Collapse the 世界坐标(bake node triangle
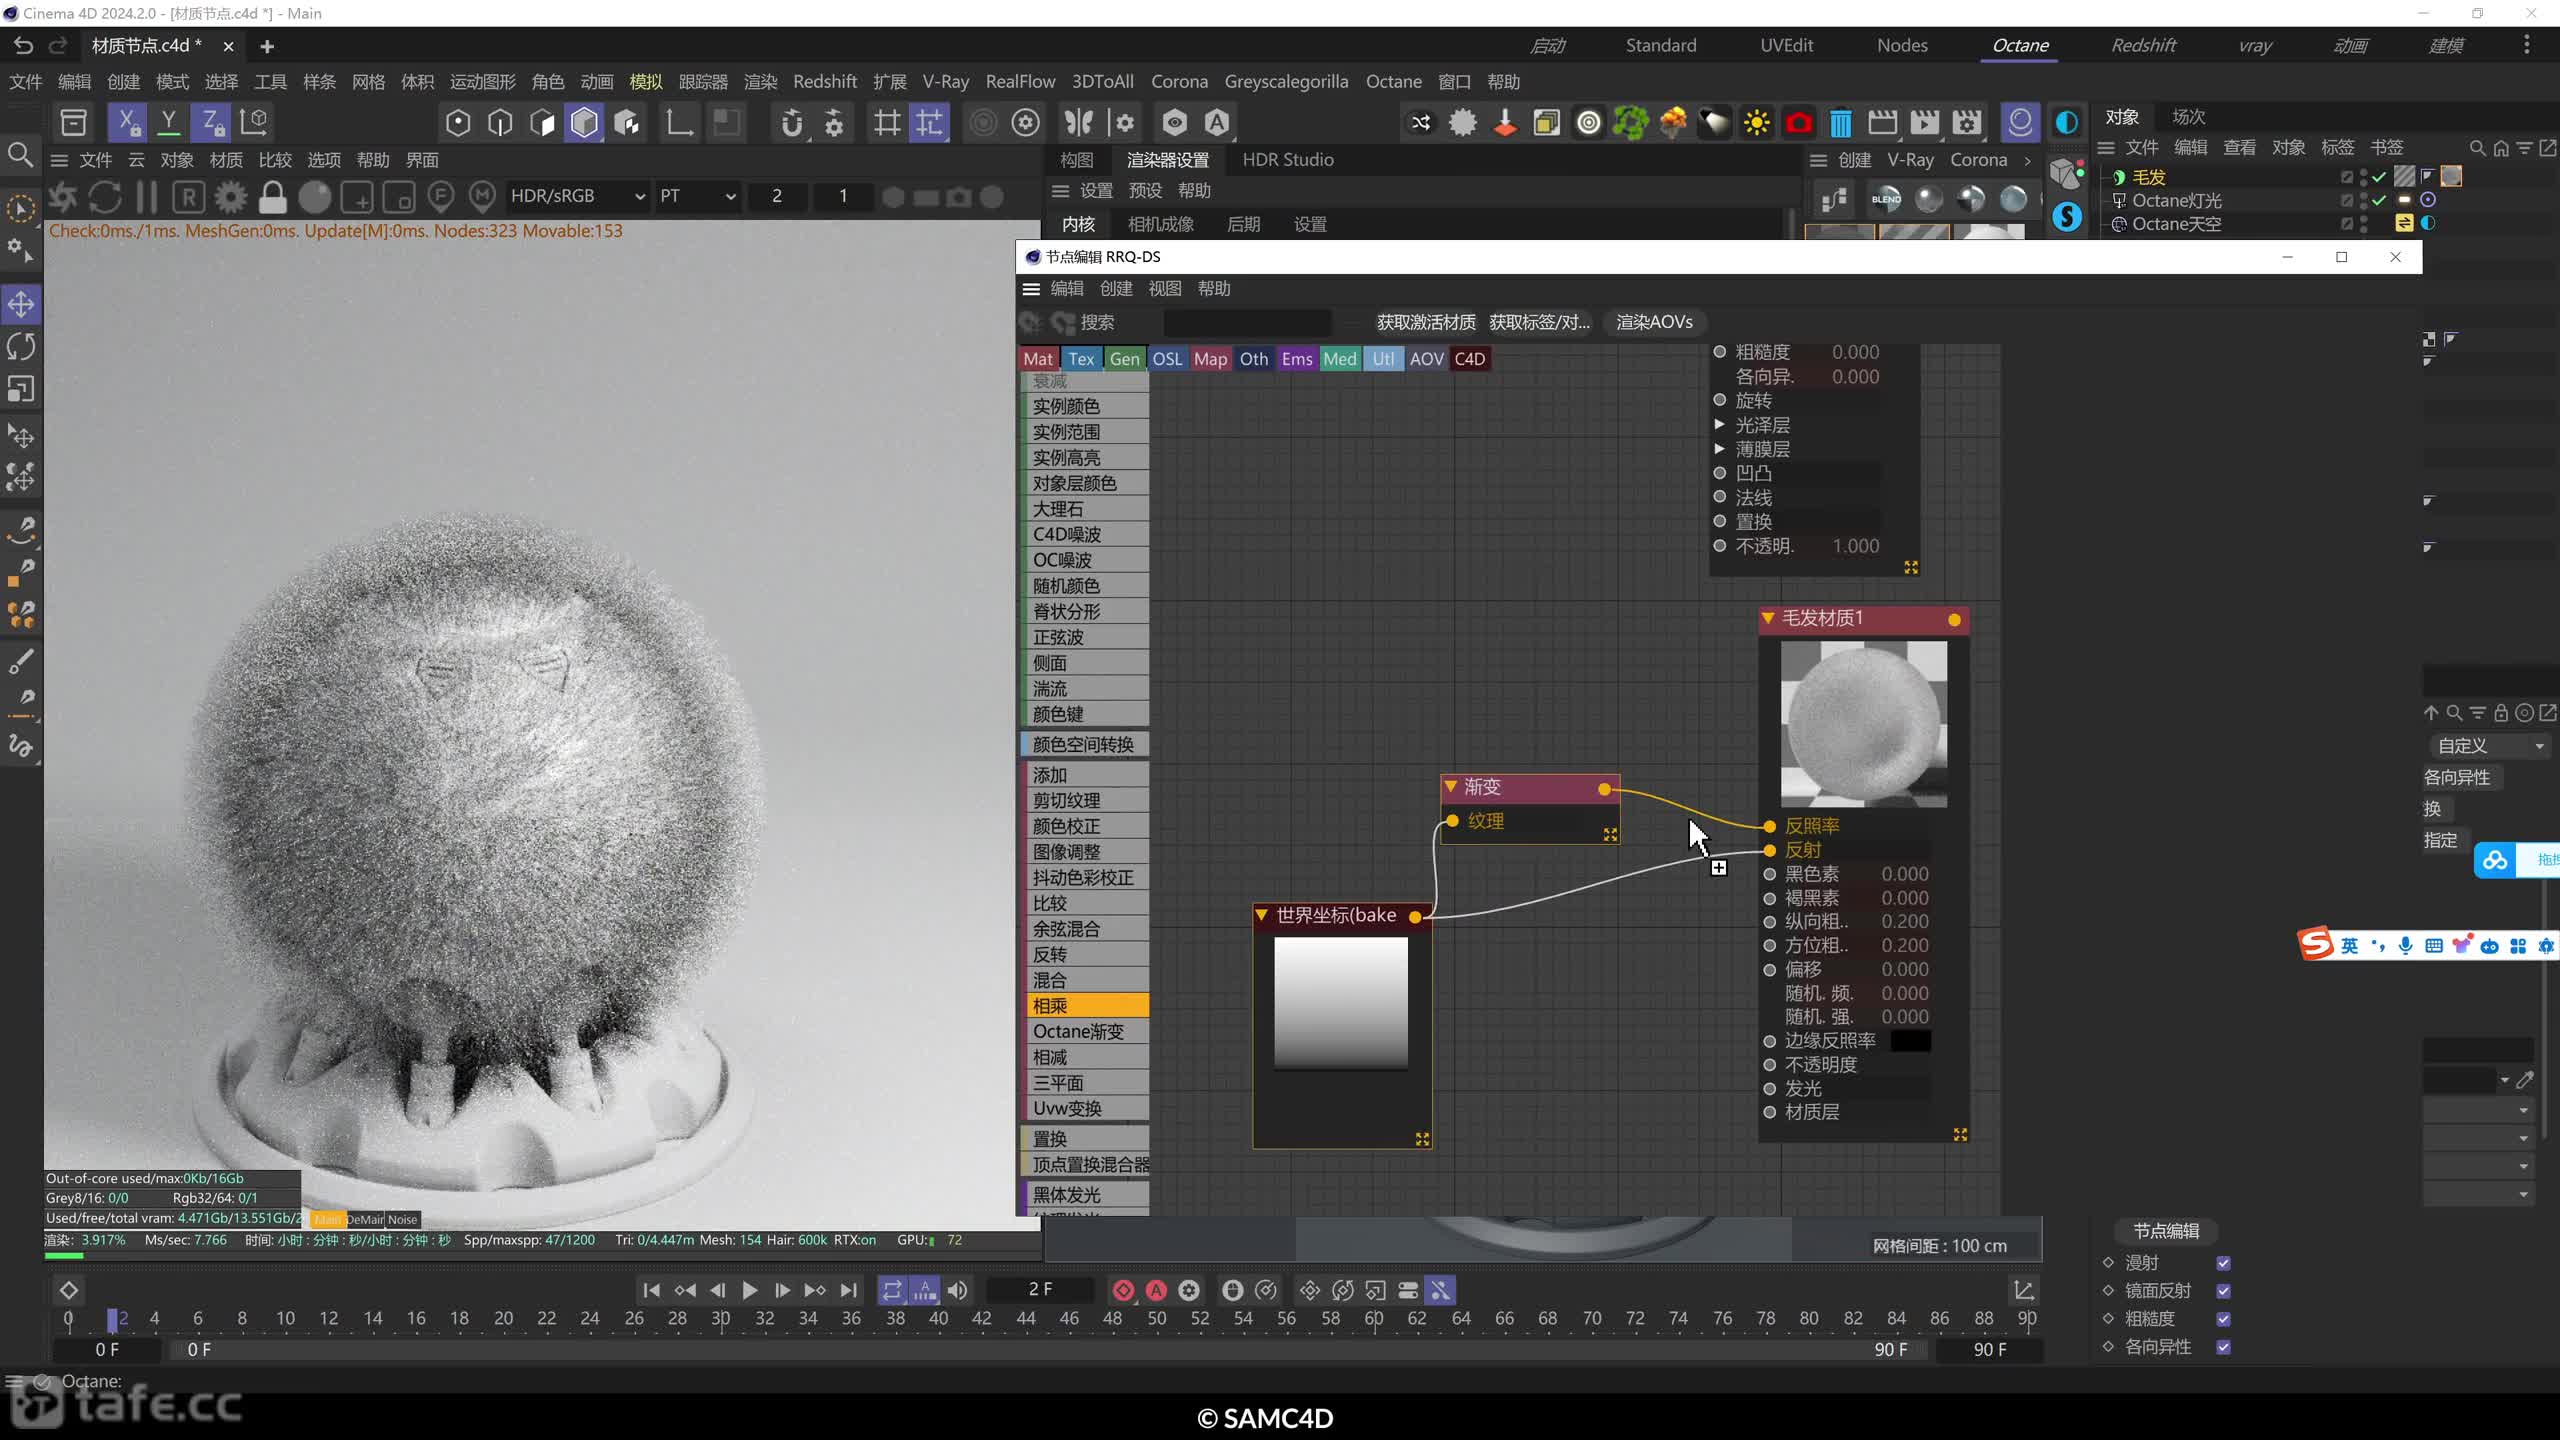2560x1440 pixels. coord(1262,915)
